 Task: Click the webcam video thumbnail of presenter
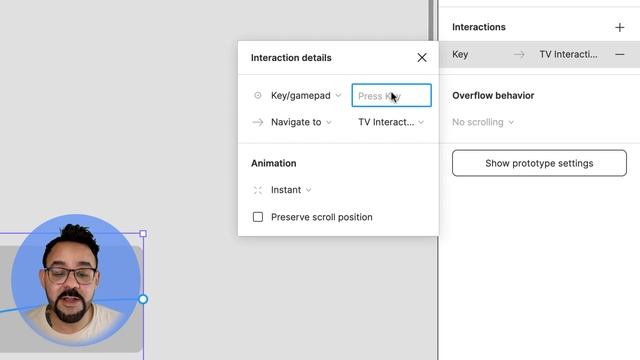click(x=76, y=280)
